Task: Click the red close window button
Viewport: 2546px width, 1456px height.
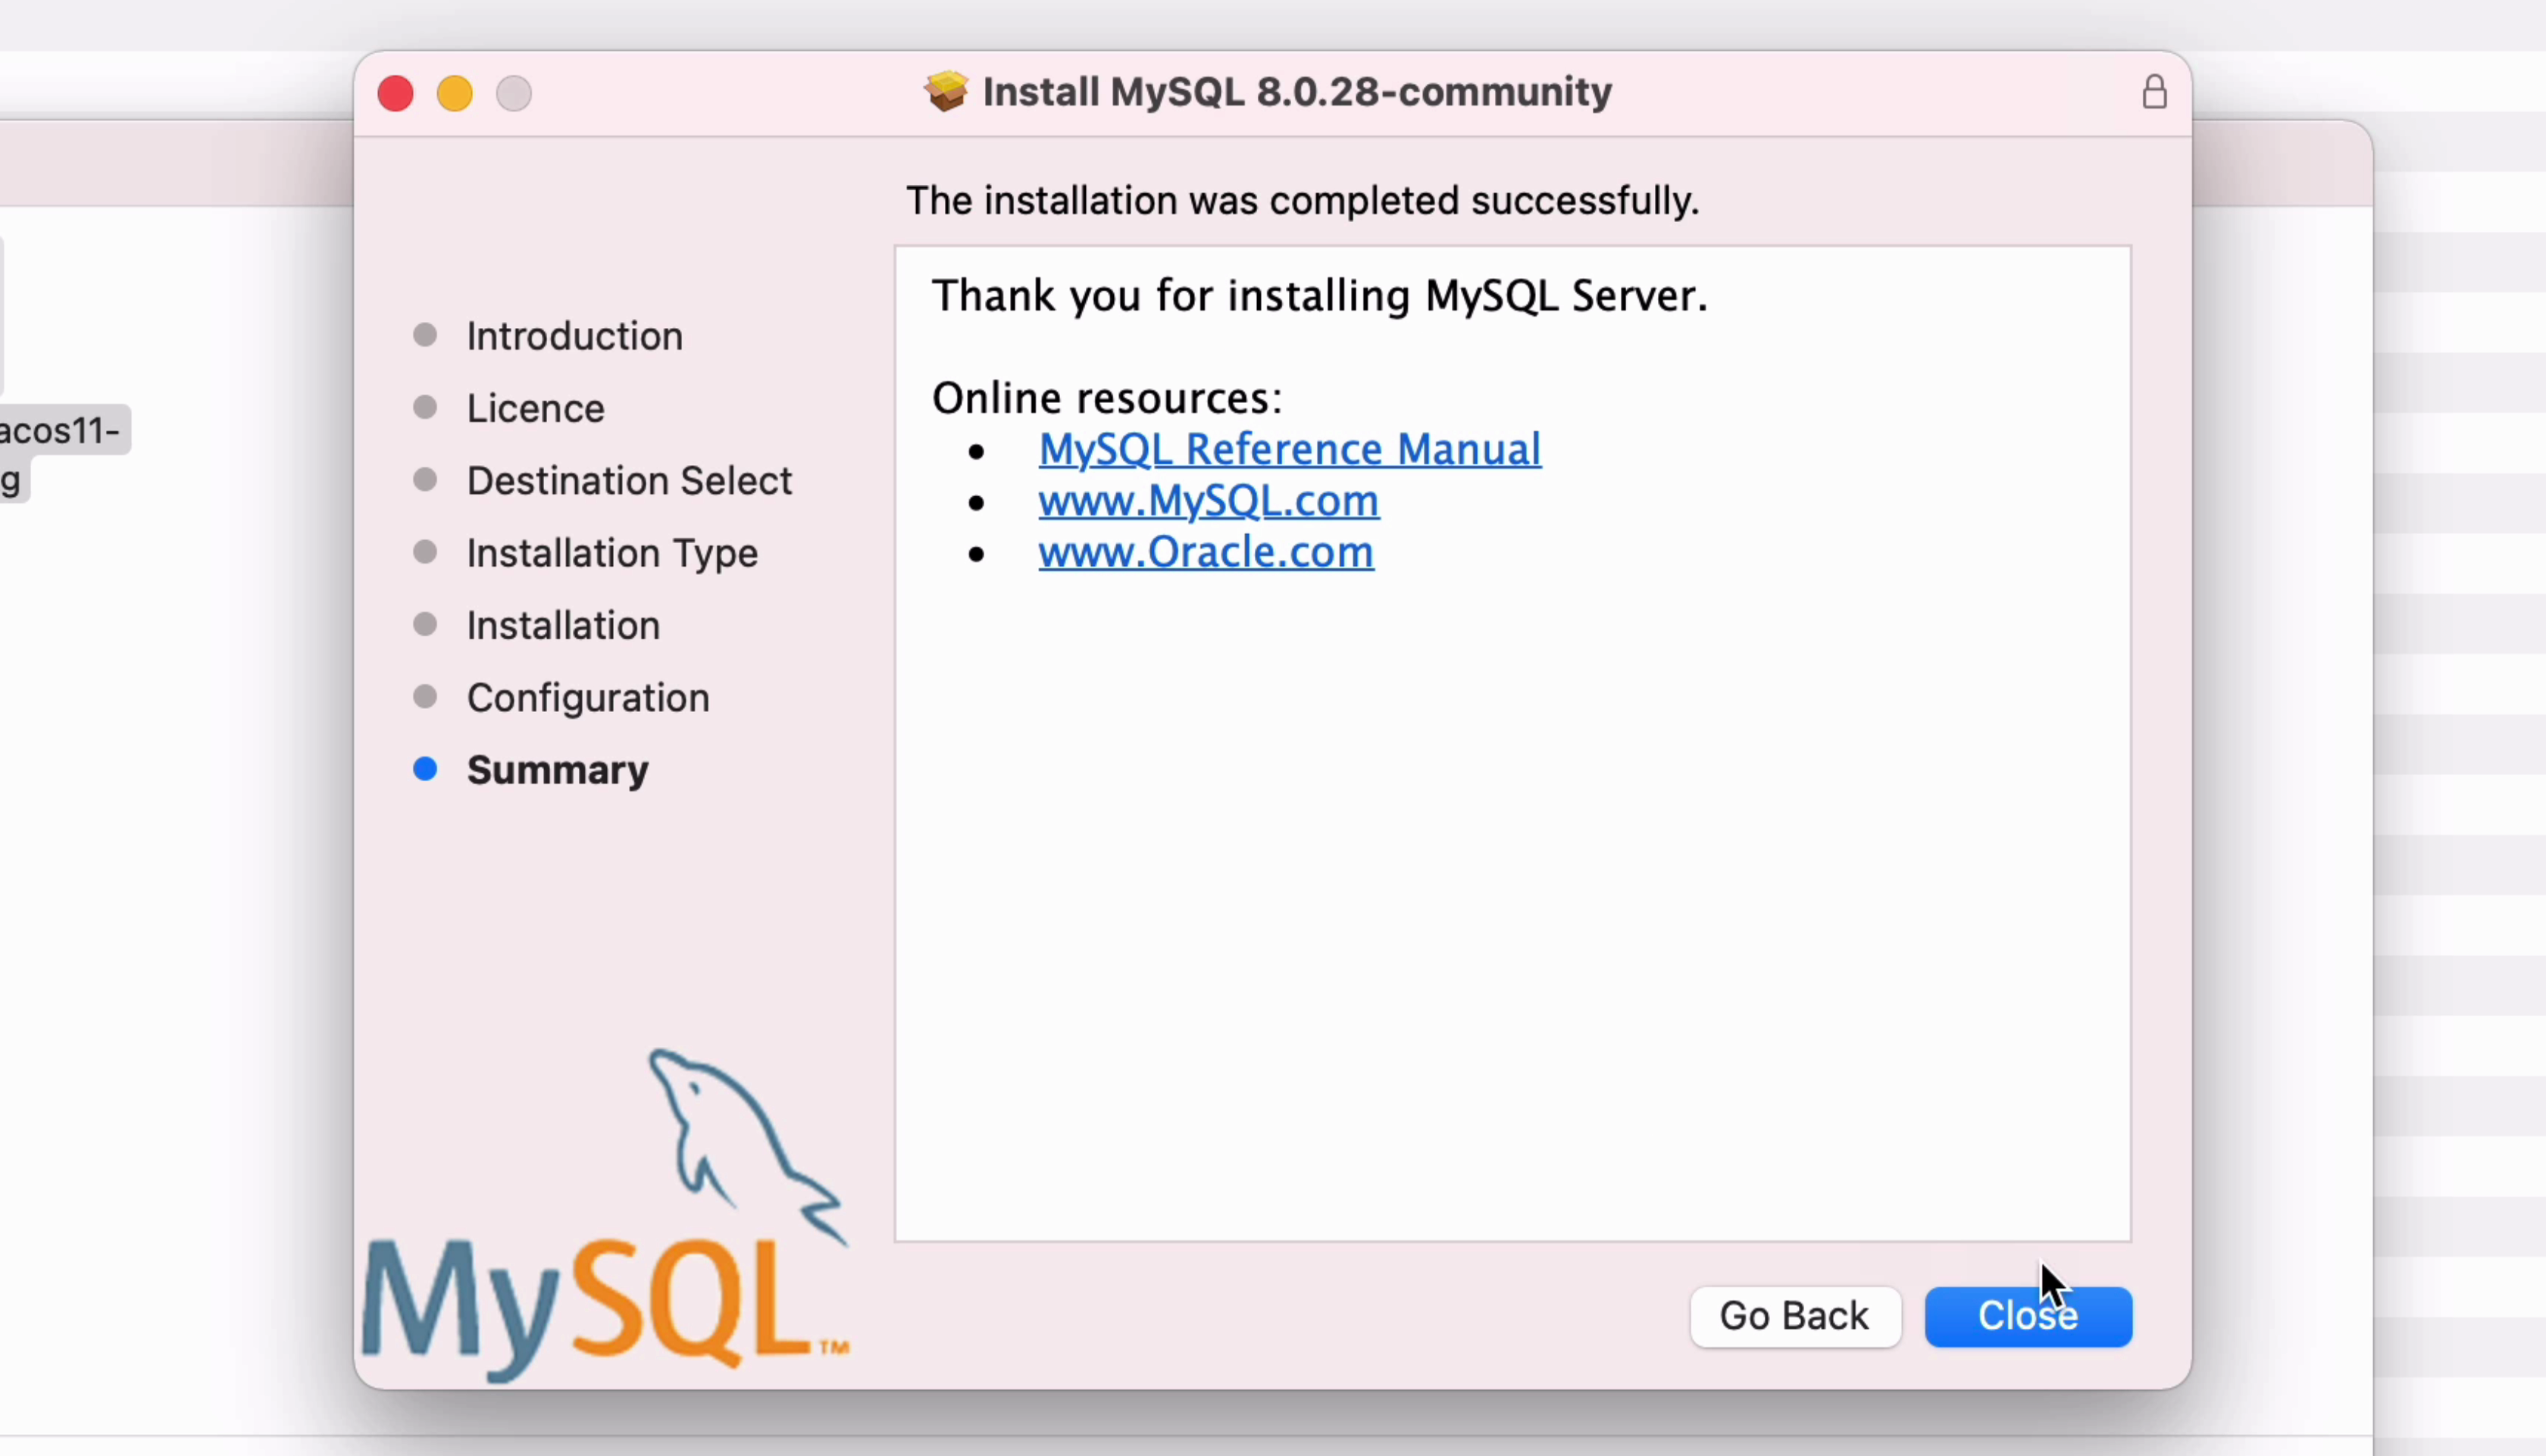Action: (x=396, y=94)
